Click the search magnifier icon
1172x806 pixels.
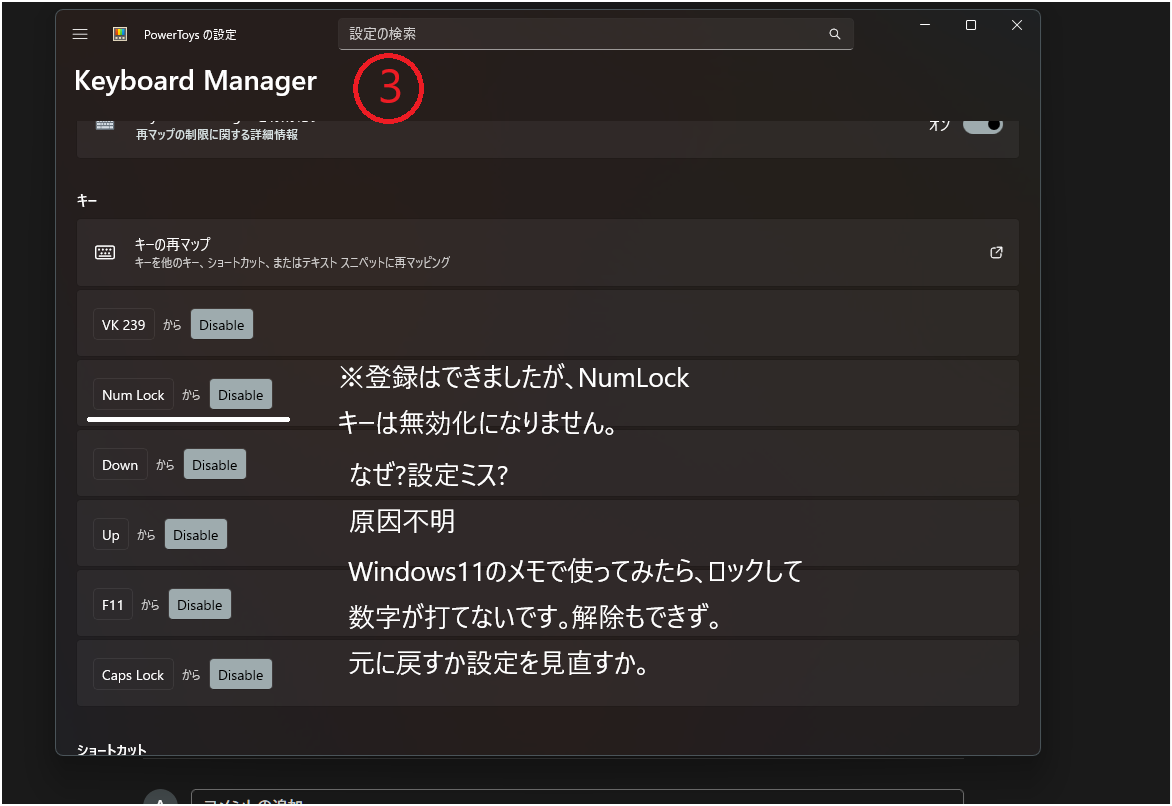pyautogui.click(x=834, y=34)
